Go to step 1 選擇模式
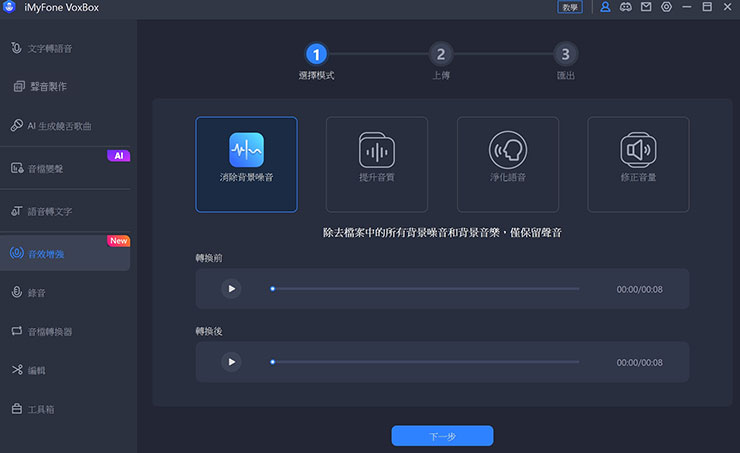 click(316, 54)
